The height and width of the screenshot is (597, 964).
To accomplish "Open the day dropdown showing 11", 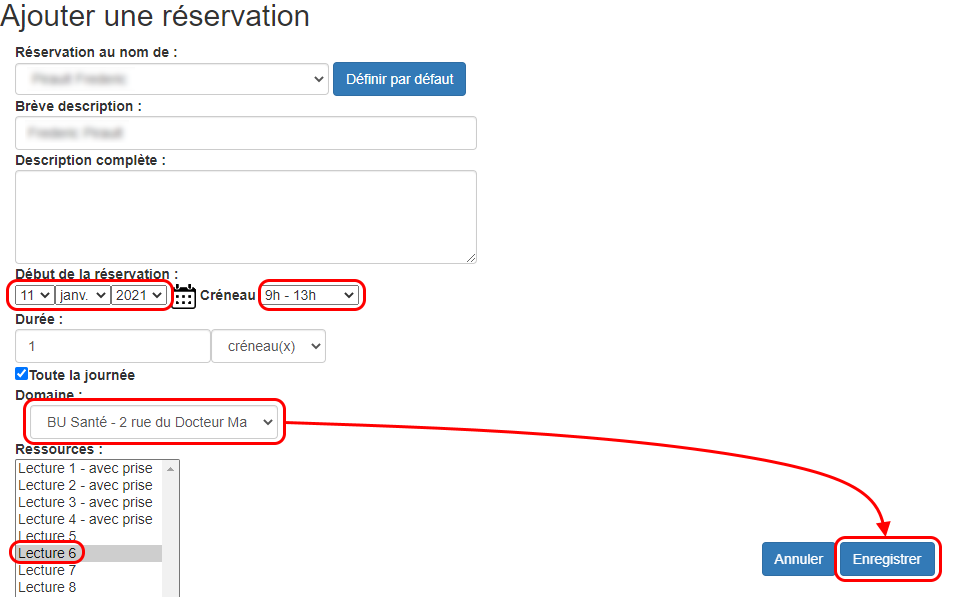I will [36, 296].
